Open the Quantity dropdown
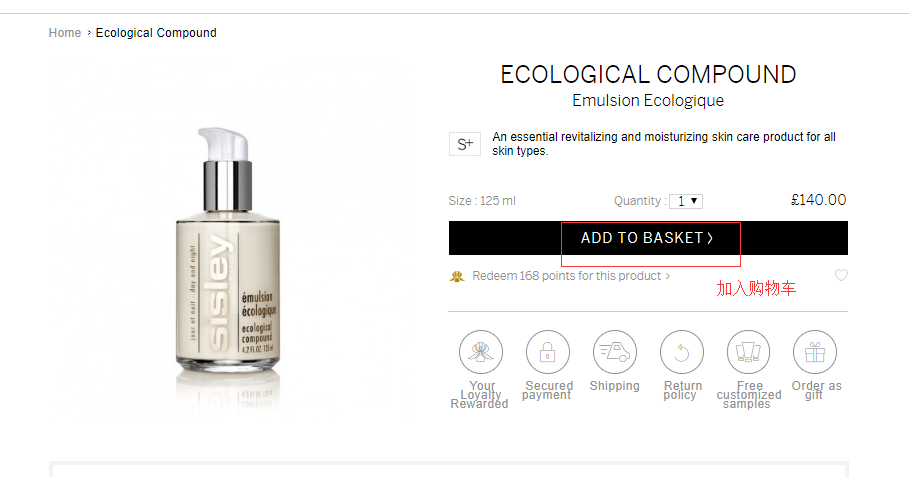This screenshot has height=477, width=909. pyautogui.click(x=686, y=201)
